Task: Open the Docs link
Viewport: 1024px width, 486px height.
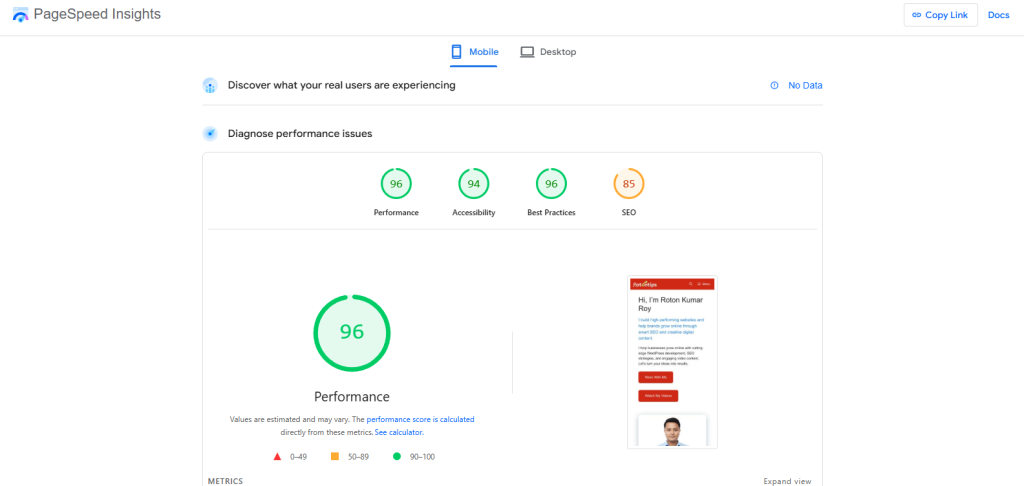Action: [x=999, y=15]
